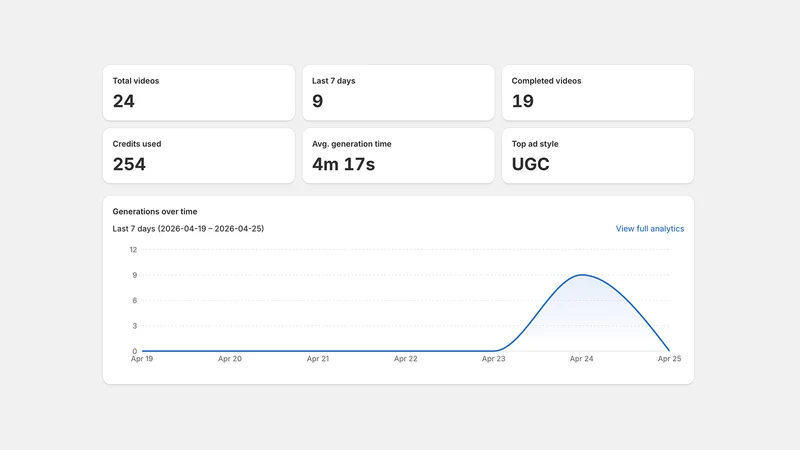Click the 4m 17s generation time value
The image size is (800, 450).
(x=343, y=164)
